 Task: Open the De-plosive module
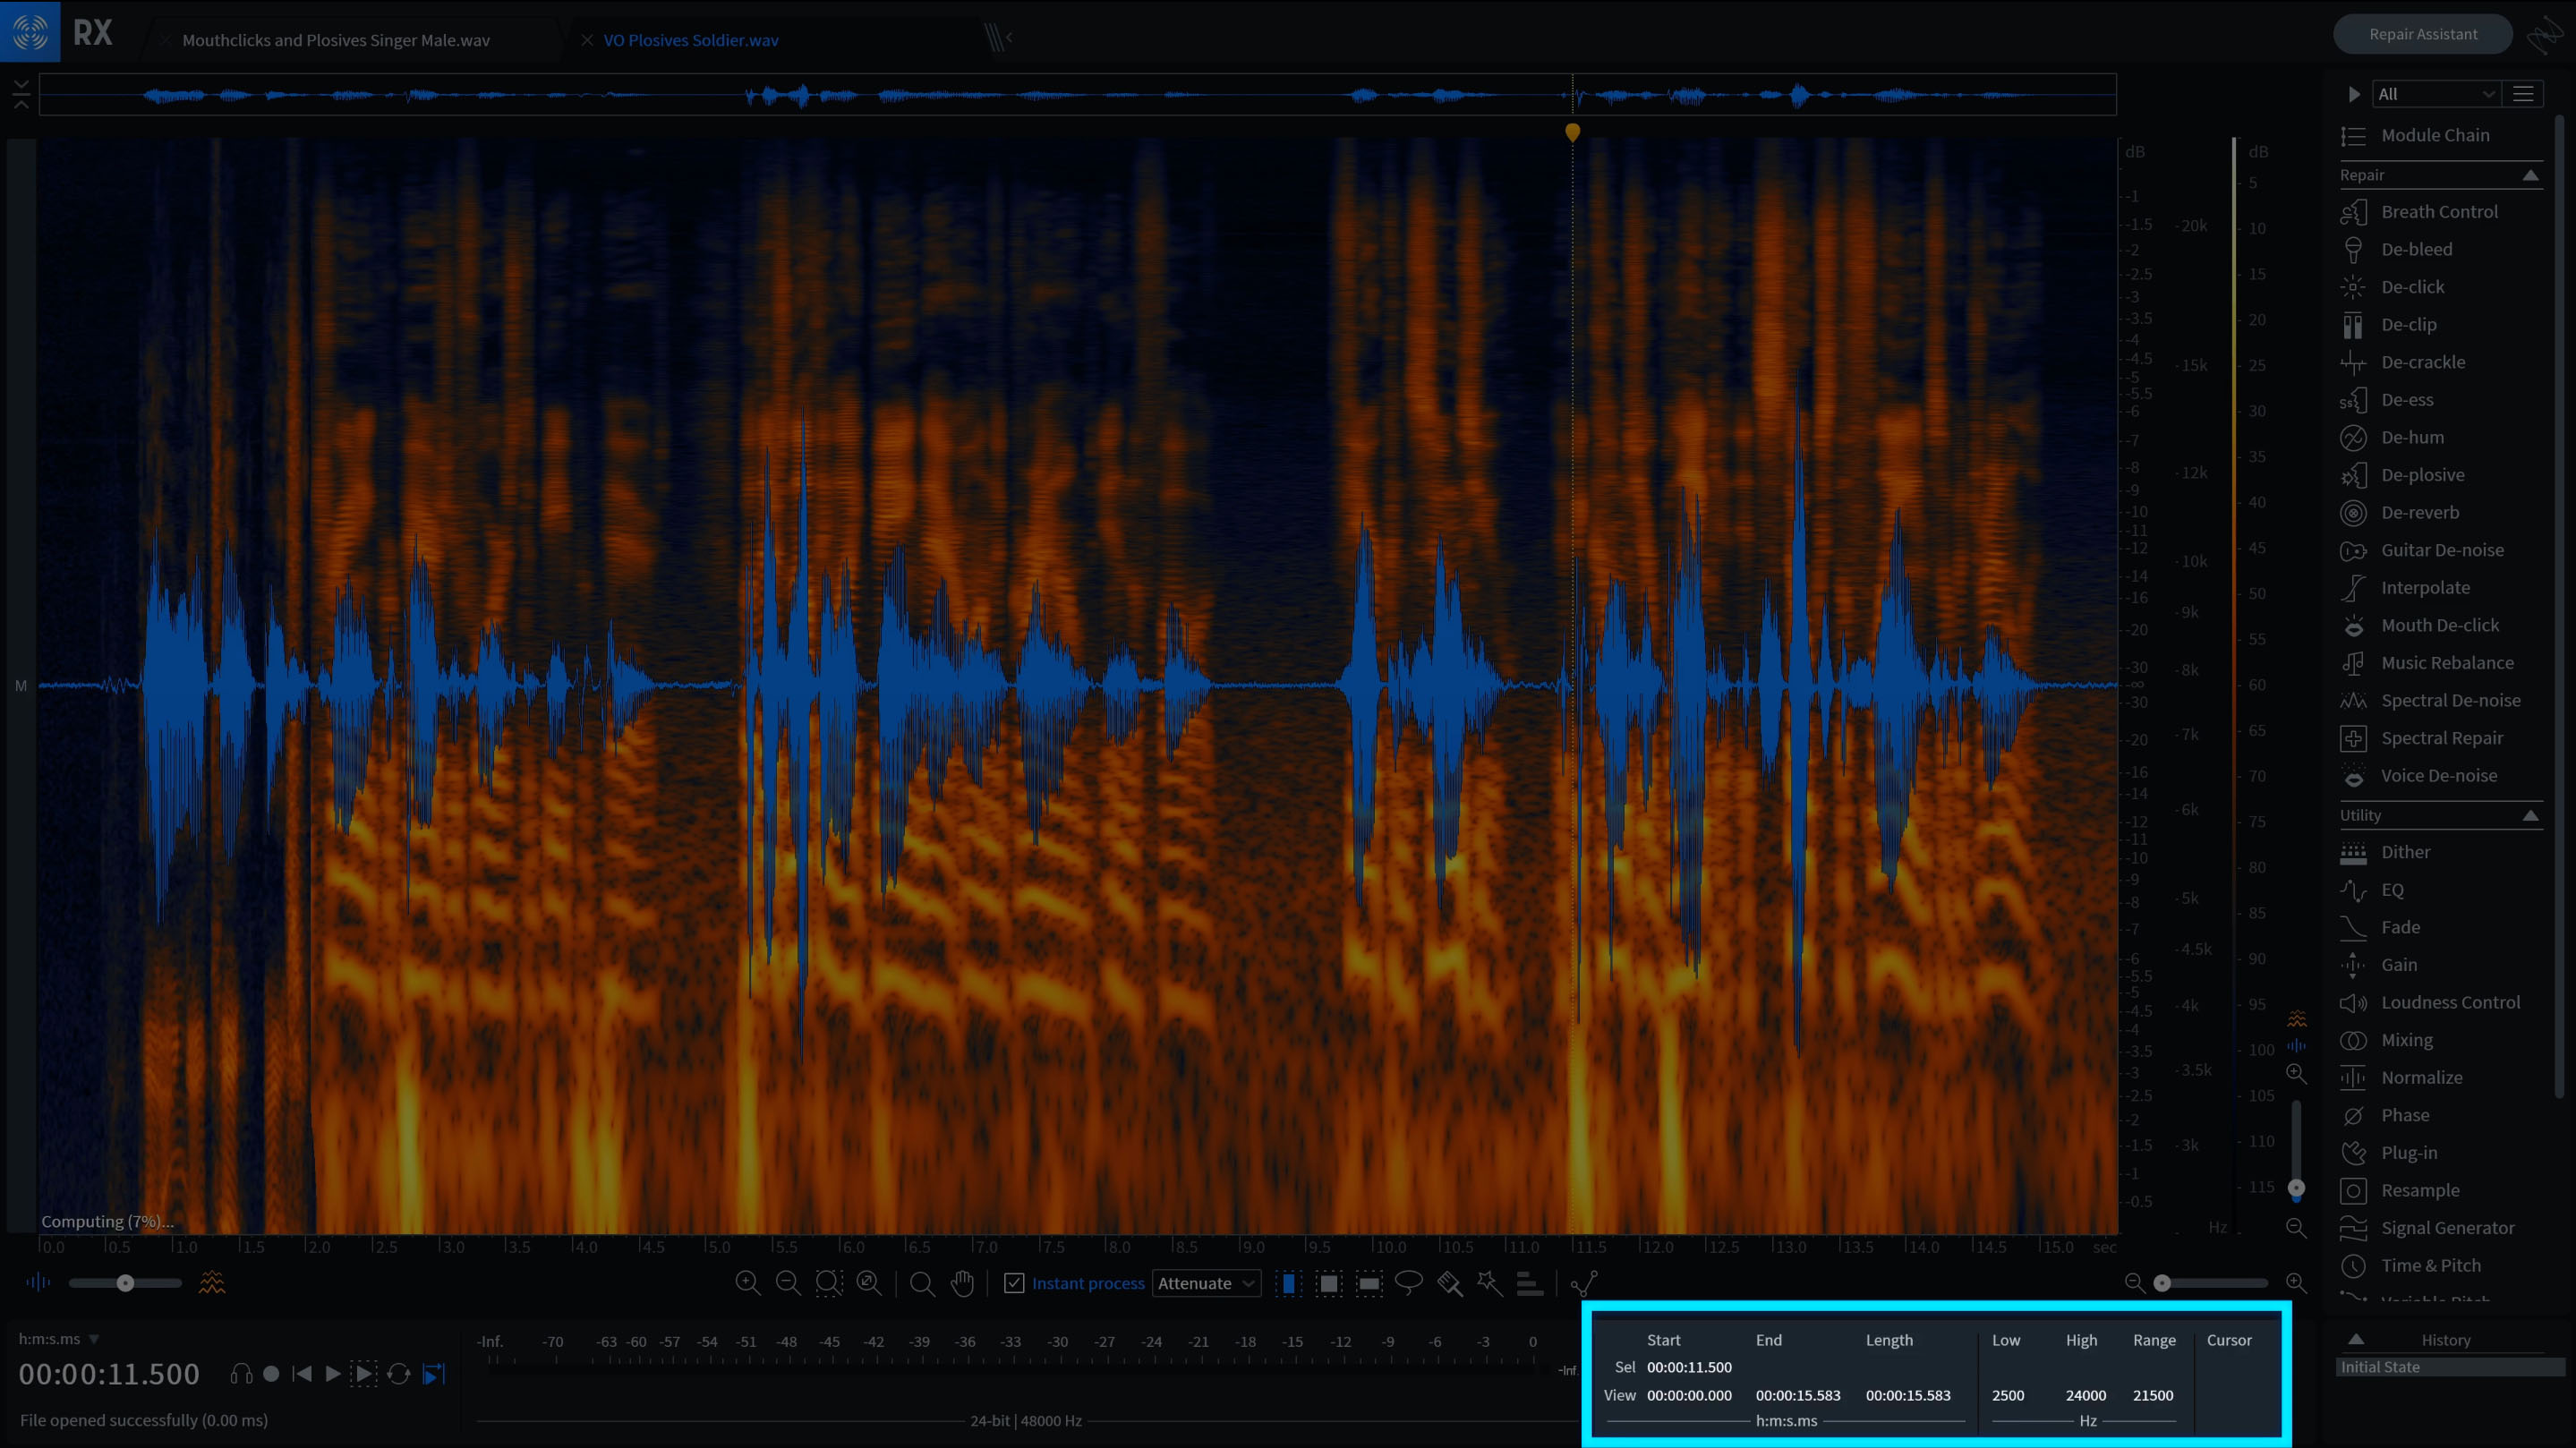[2402, 475]
